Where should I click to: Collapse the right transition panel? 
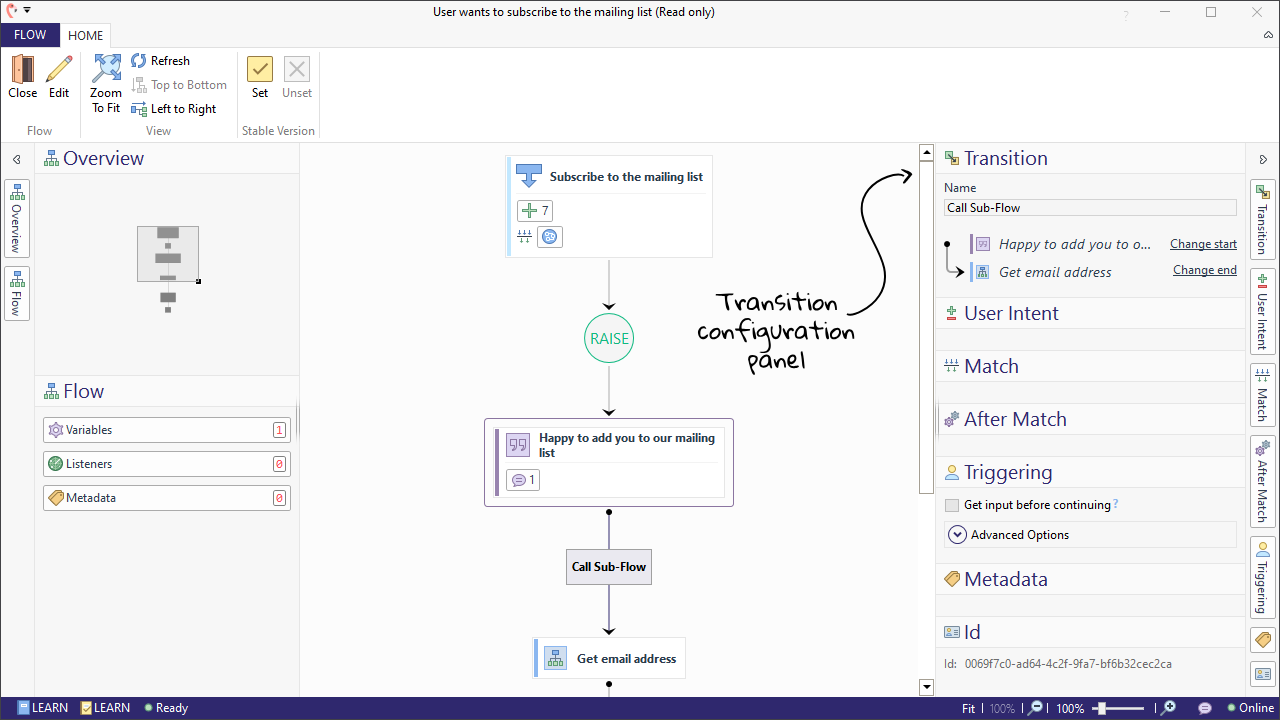point(1263,159)
